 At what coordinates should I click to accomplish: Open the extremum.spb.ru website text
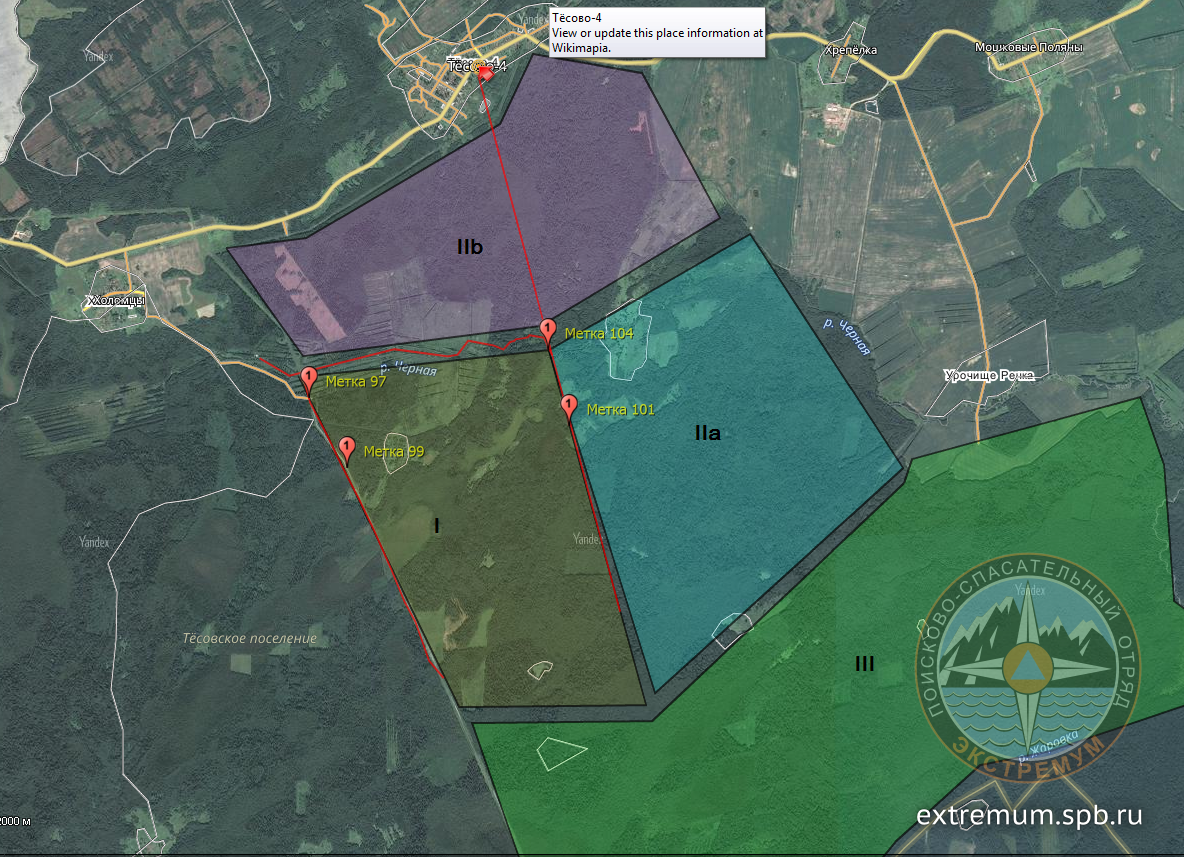click(1029, 815)
